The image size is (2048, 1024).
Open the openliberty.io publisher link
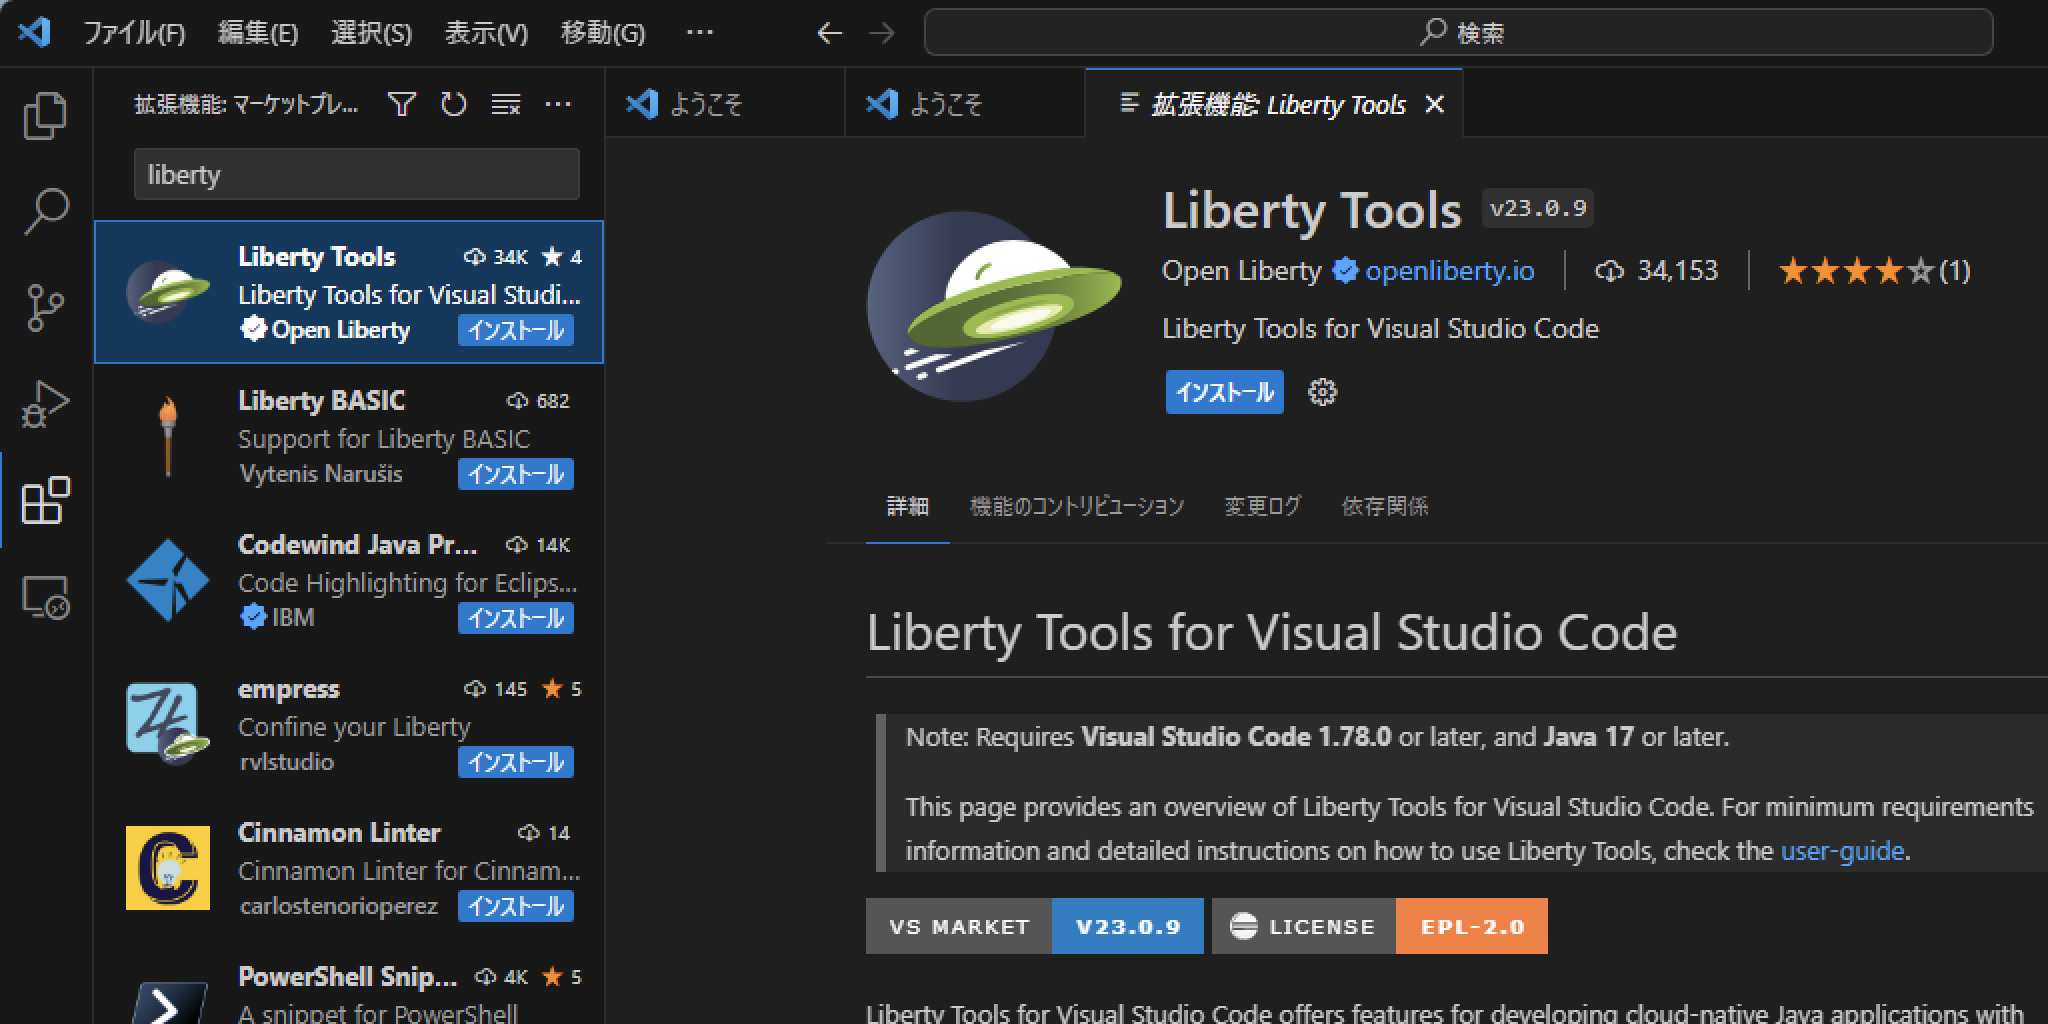point(1449,270)
